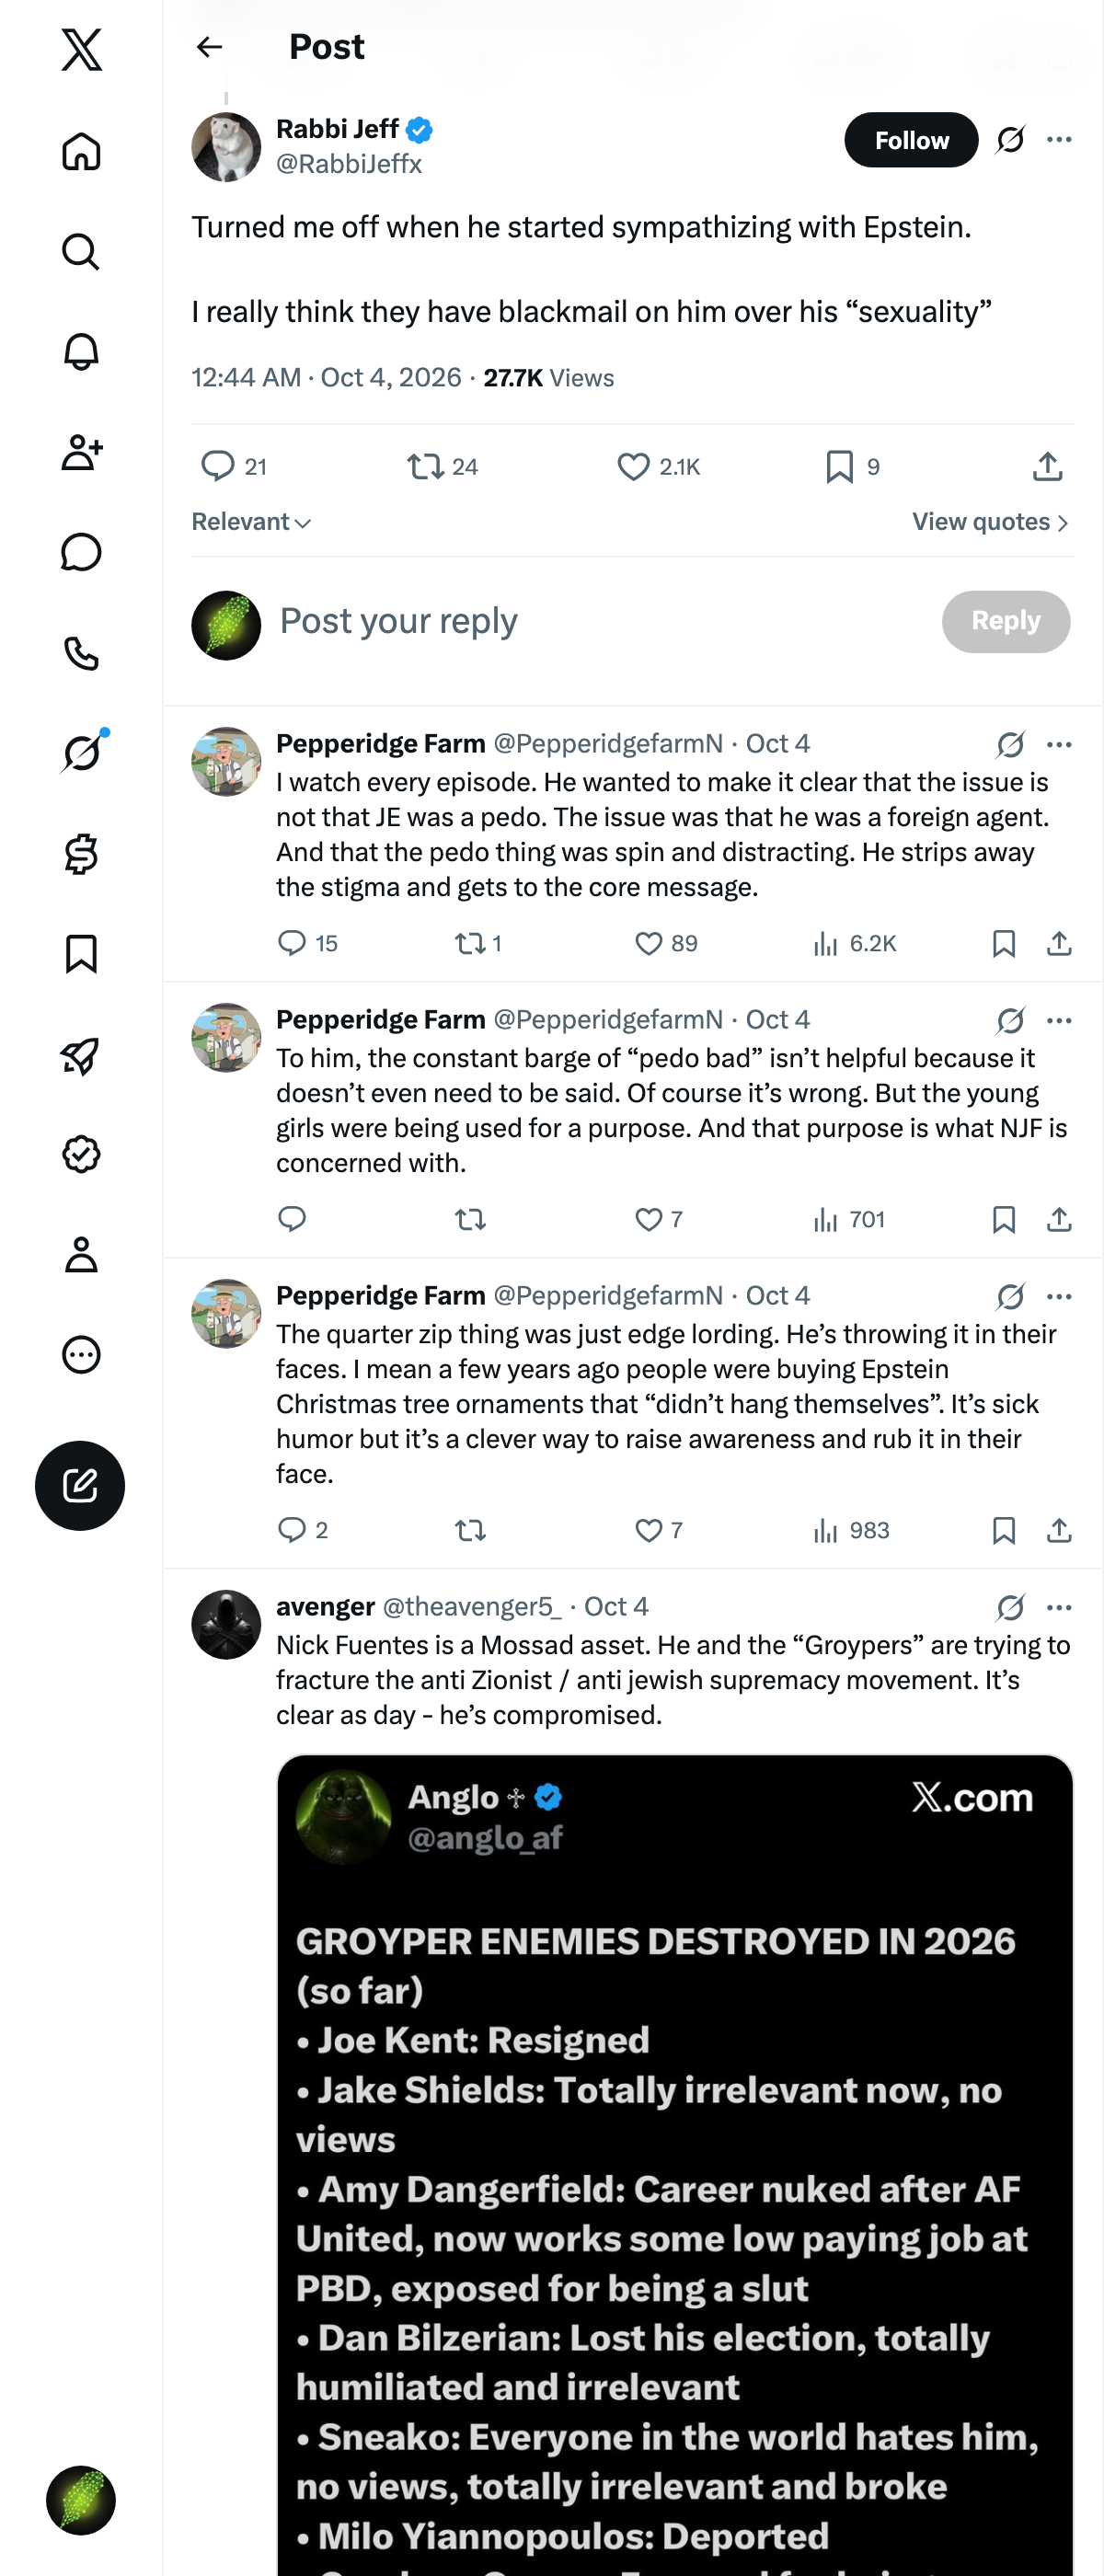1104x2576 pixels.
Task: Like Rabbi Jeff's post with 2.1K likes
Action: pos(659,467)
